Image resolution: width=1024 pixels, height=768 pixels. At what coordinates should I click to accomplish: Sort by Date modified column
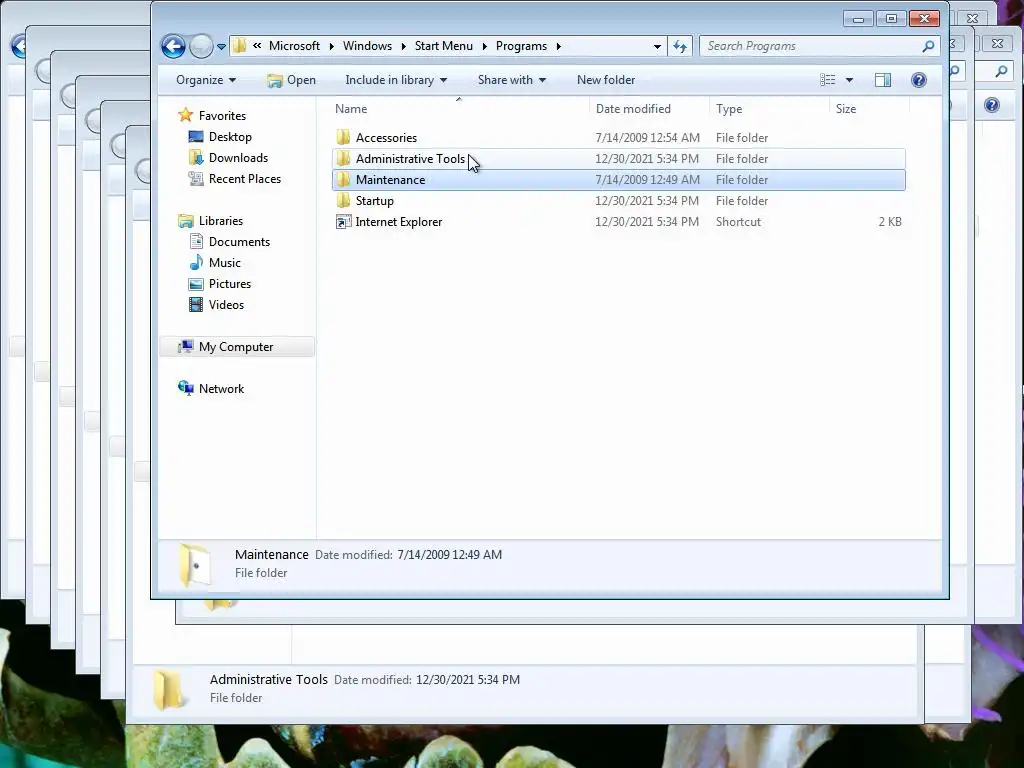click(648, 108)
